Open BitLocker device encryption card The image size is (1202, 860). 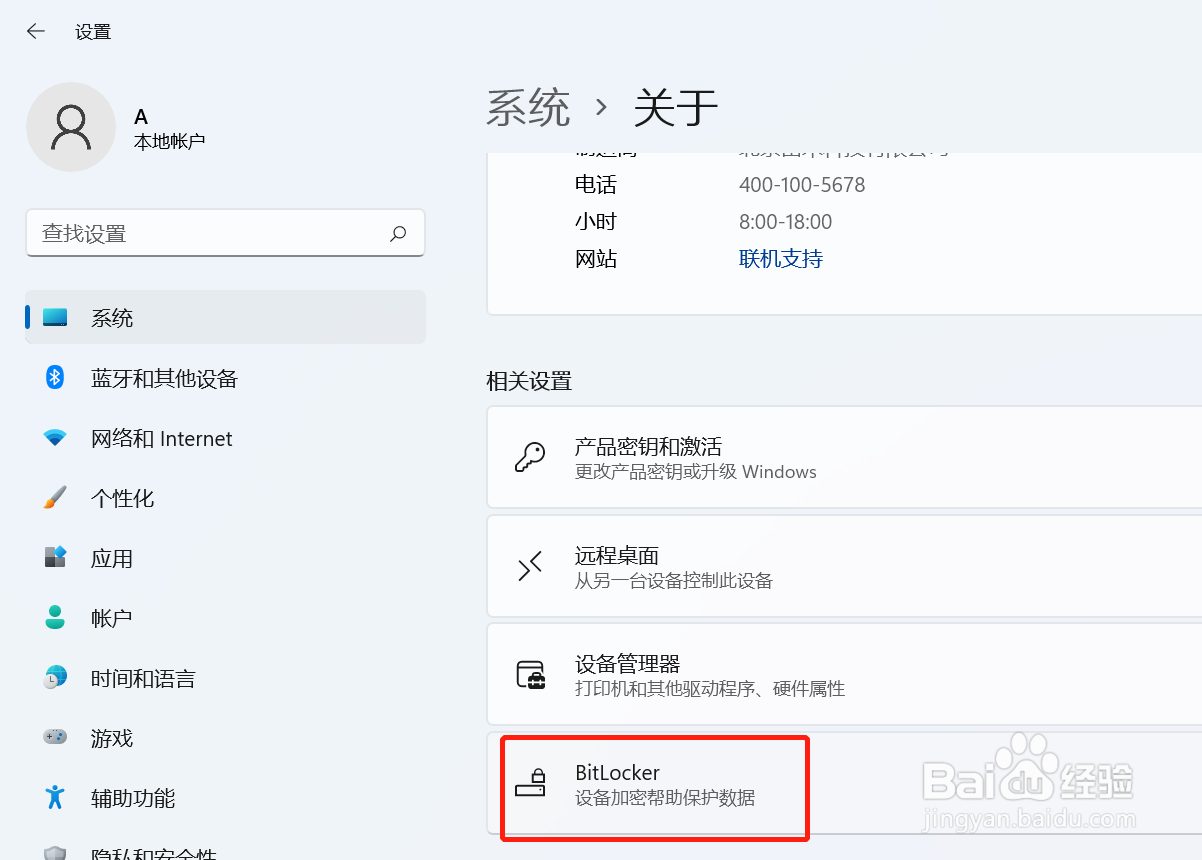click(844, 783)
